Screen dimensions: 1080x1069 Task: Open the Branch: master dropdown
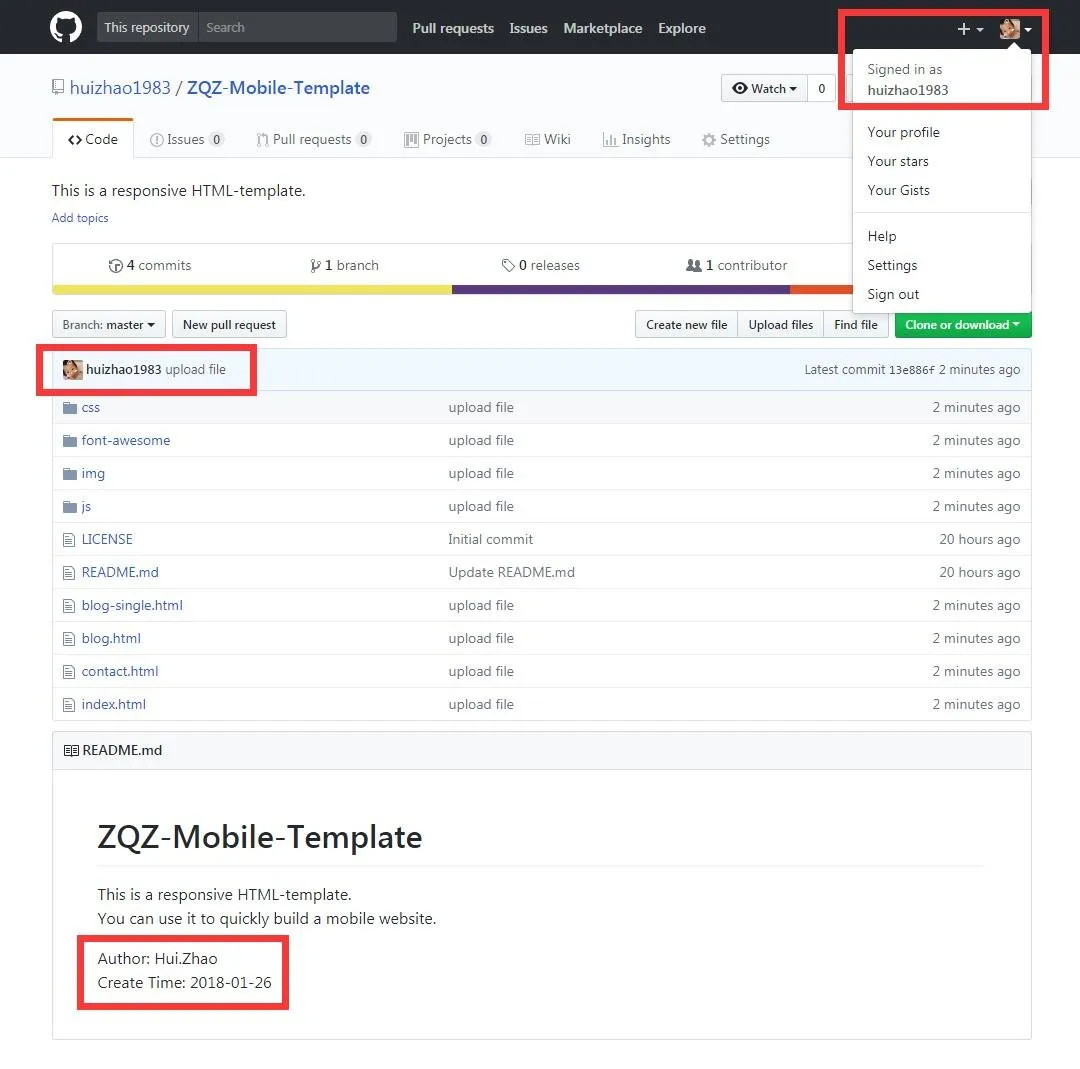pos(109,324)
